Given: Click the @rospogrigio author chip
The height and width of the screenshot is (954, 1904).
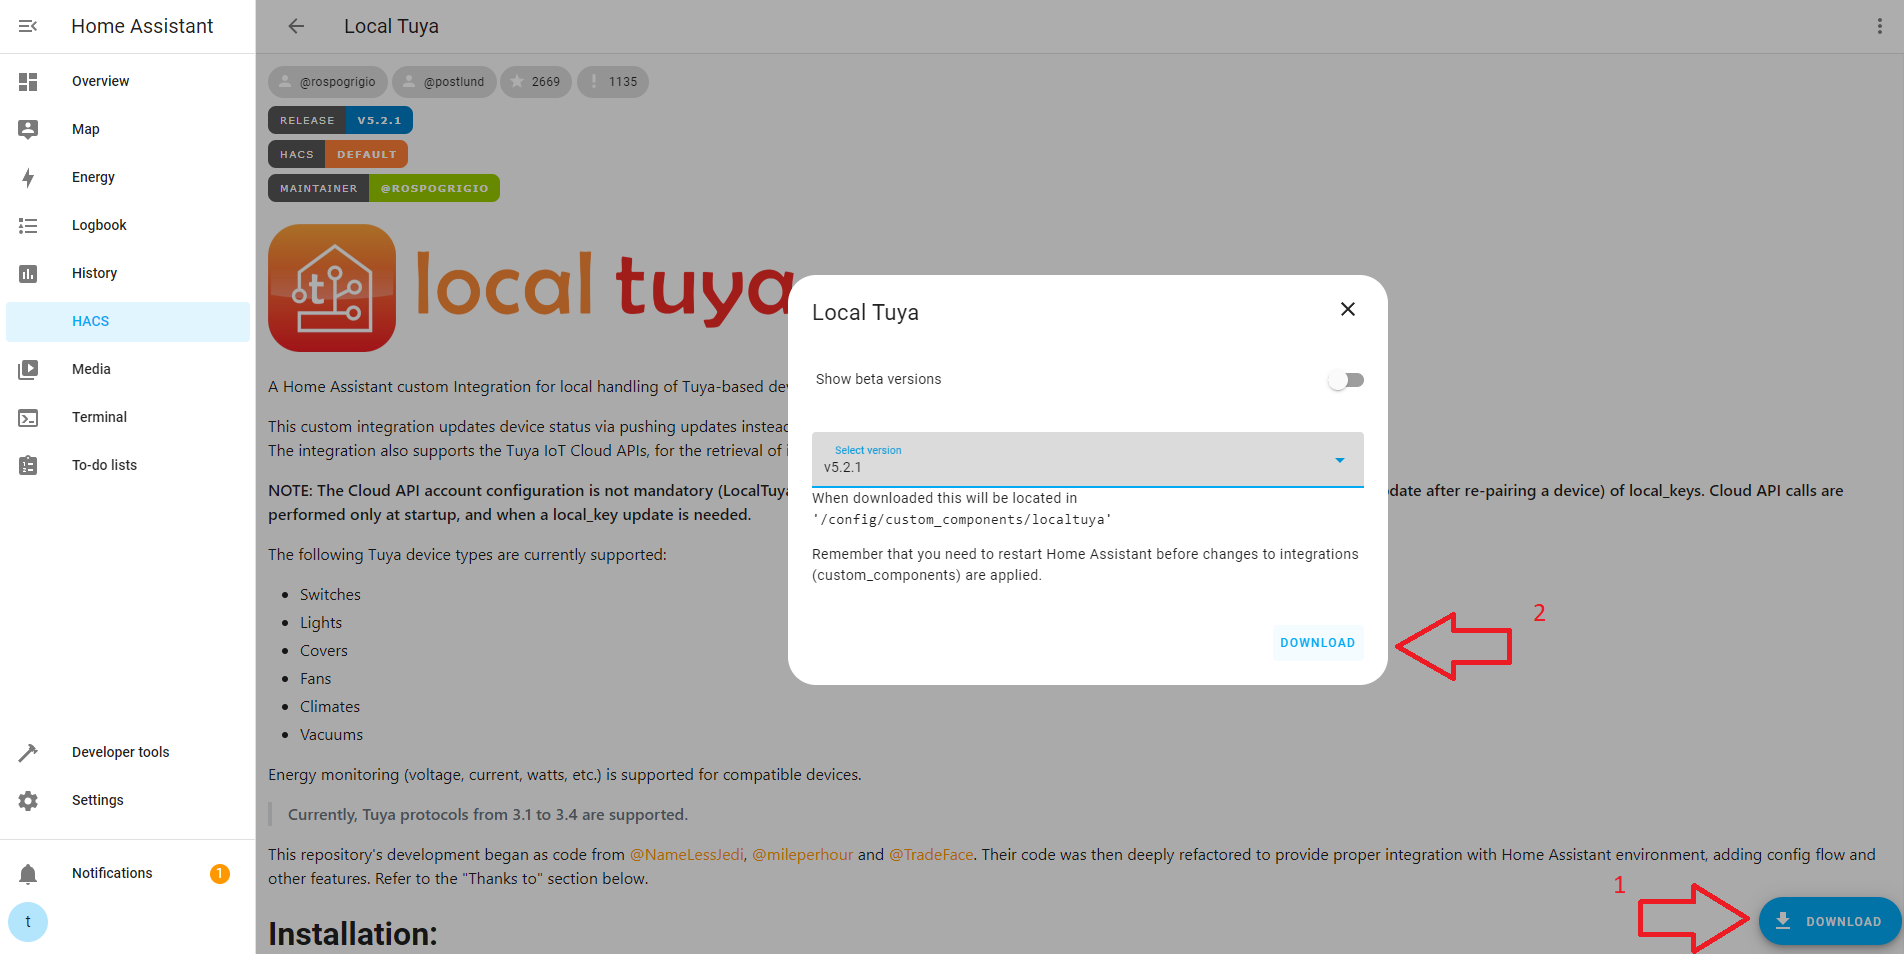Looking at the screenshot, I should [327, 82].
